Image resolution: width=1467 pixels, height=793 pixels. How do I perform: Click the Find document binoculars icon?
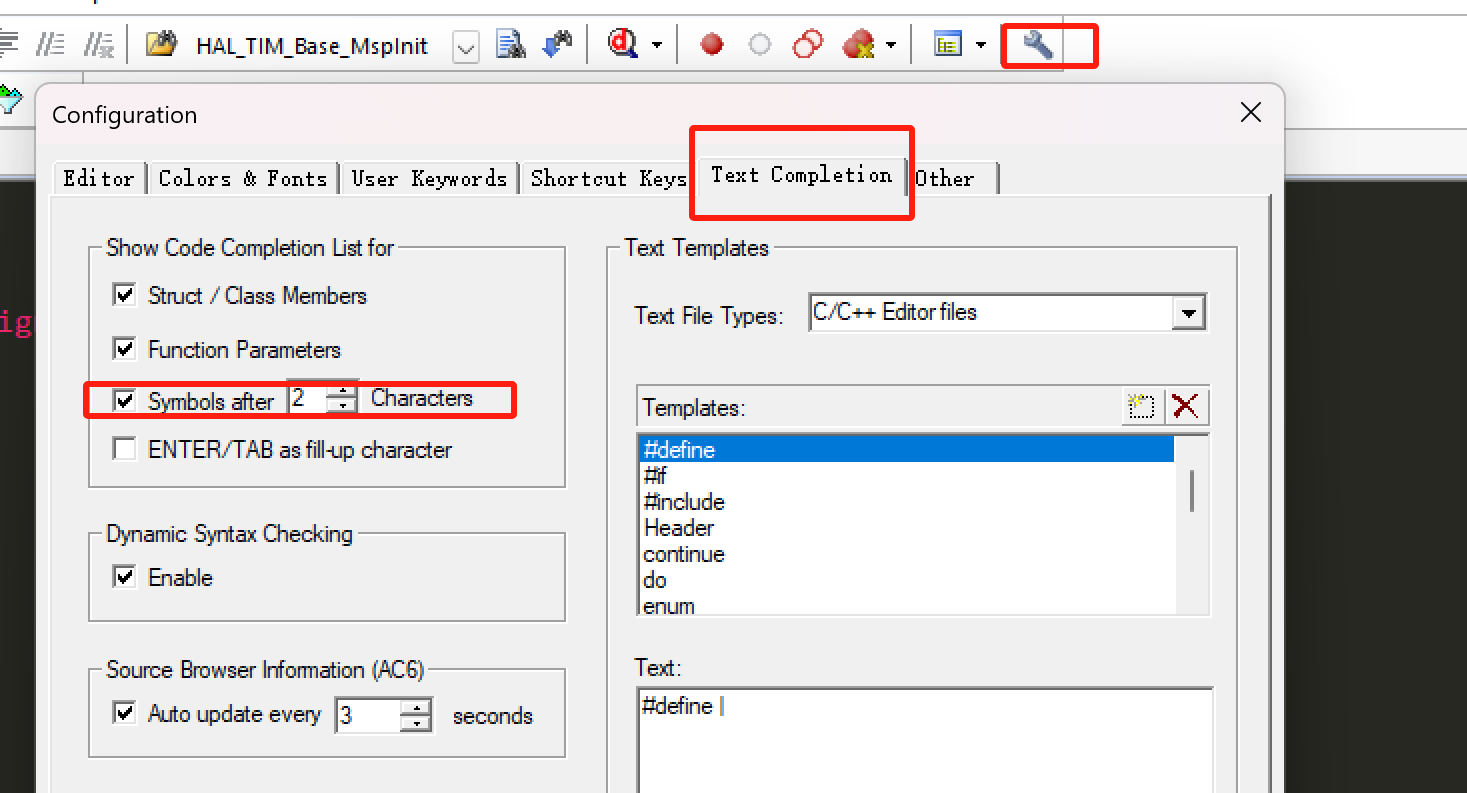click(511, 44)
